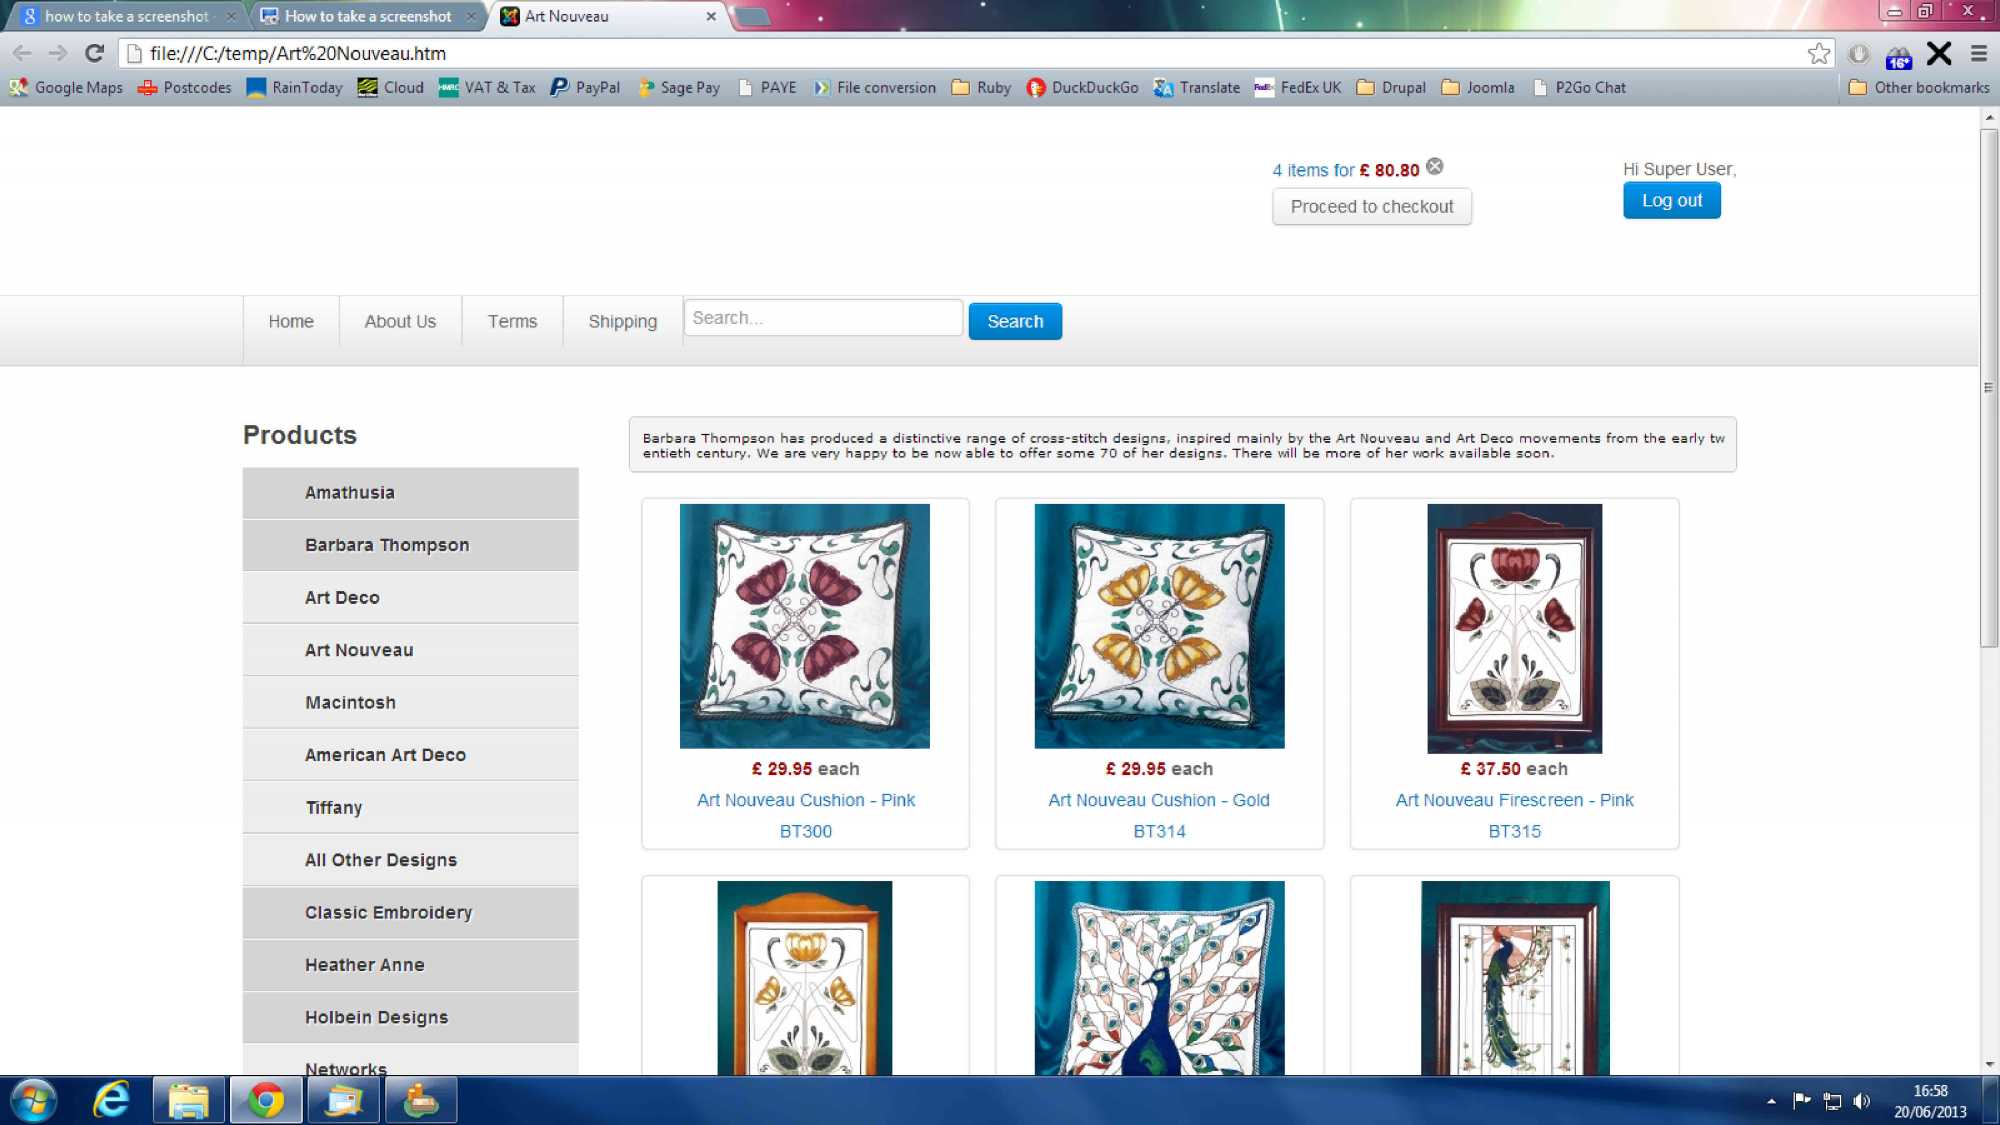Reload the page with the refresh icon
2000x1125 pixels.
click(x=94, y=53)
